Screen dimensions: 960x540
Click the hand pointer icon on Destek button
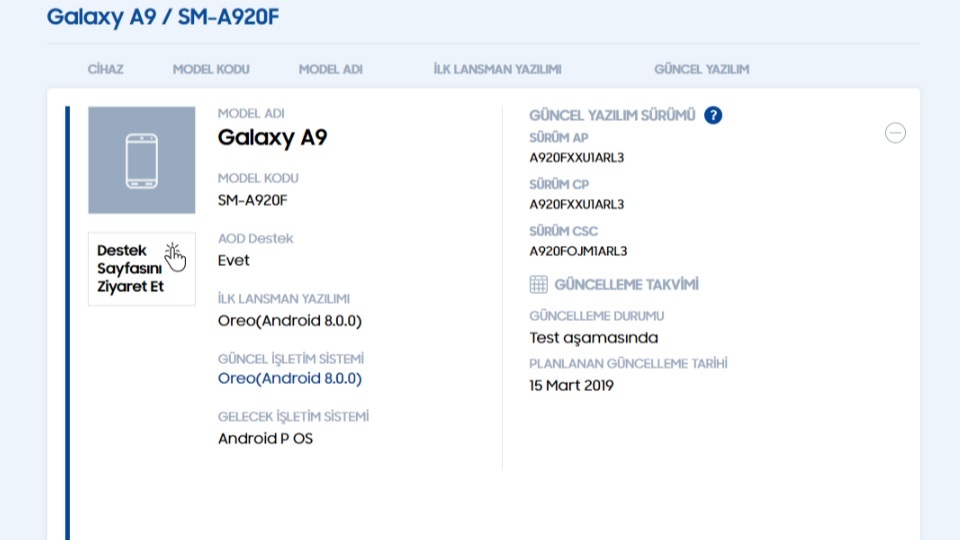pos(174,257)
